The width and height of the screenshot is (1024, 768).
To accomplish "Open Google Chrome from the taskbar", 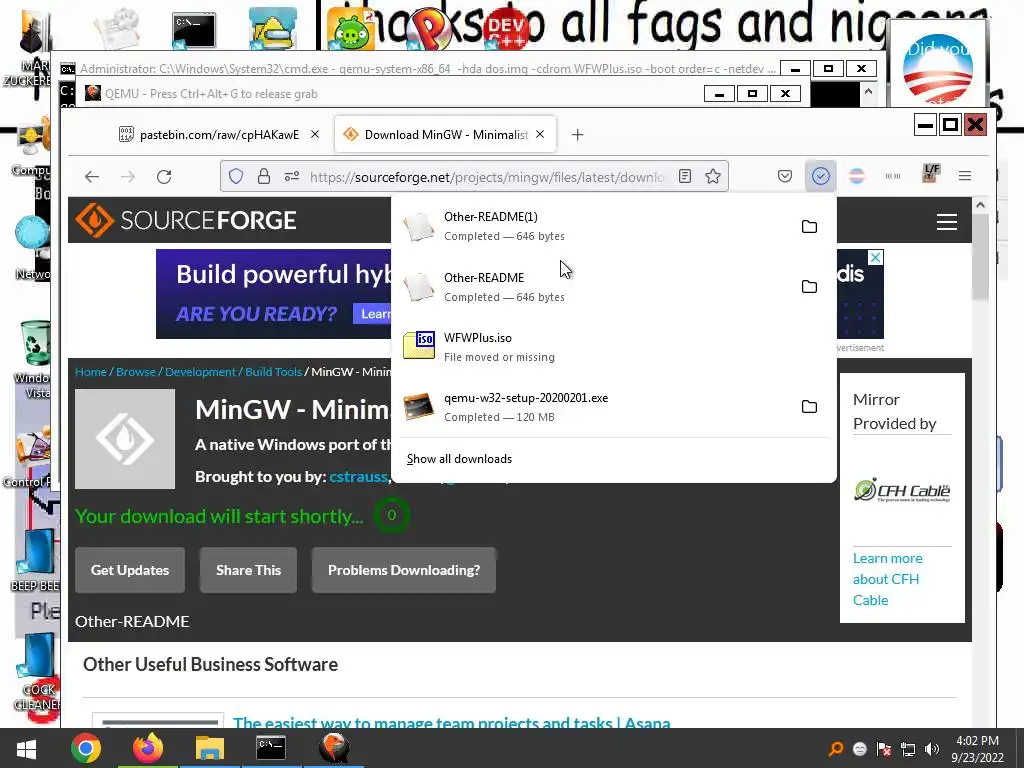I will (86, 748).
